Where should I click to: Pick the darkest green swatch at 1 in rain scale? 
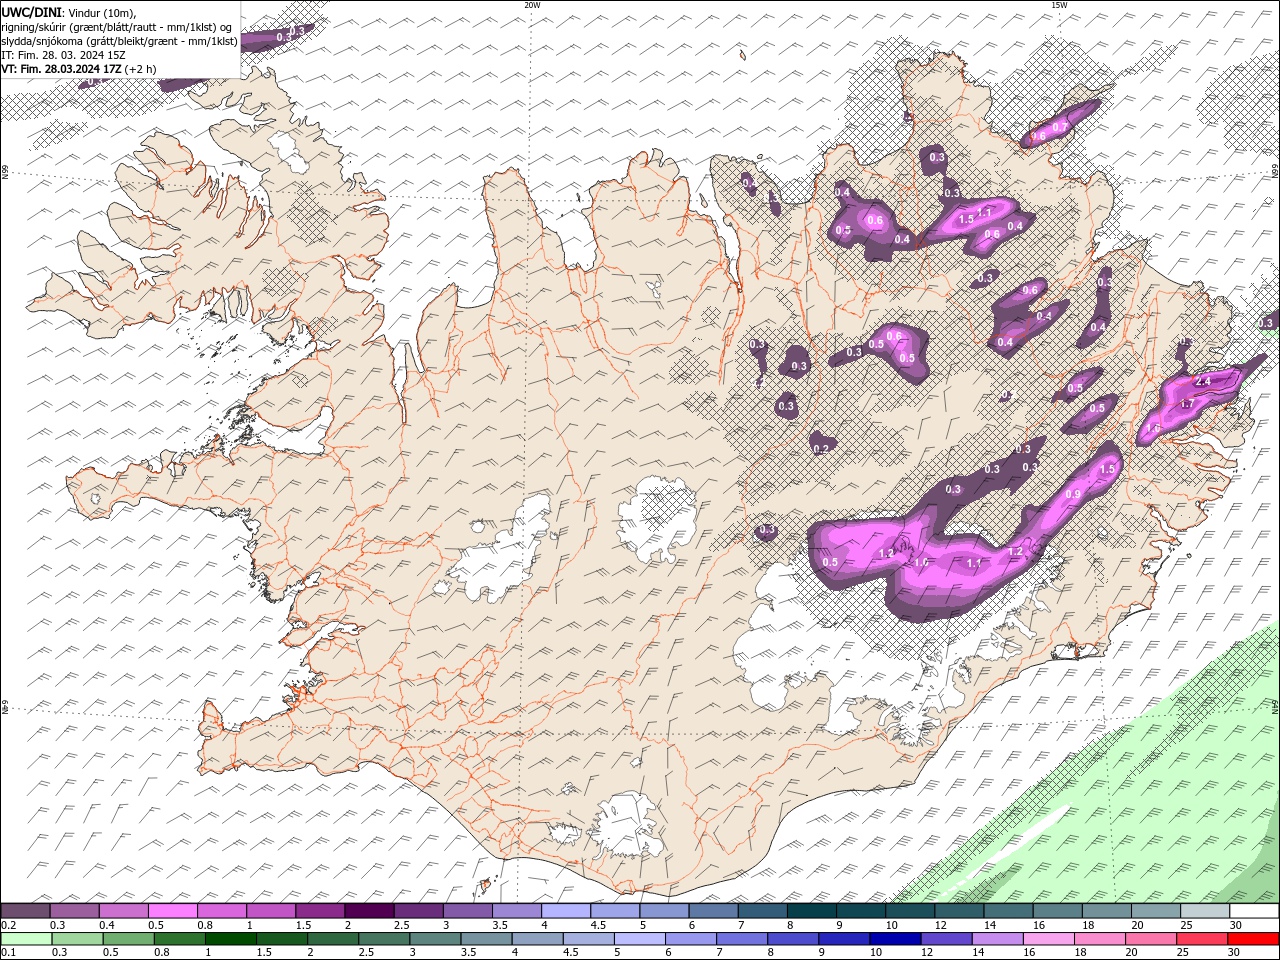point(230,939)
